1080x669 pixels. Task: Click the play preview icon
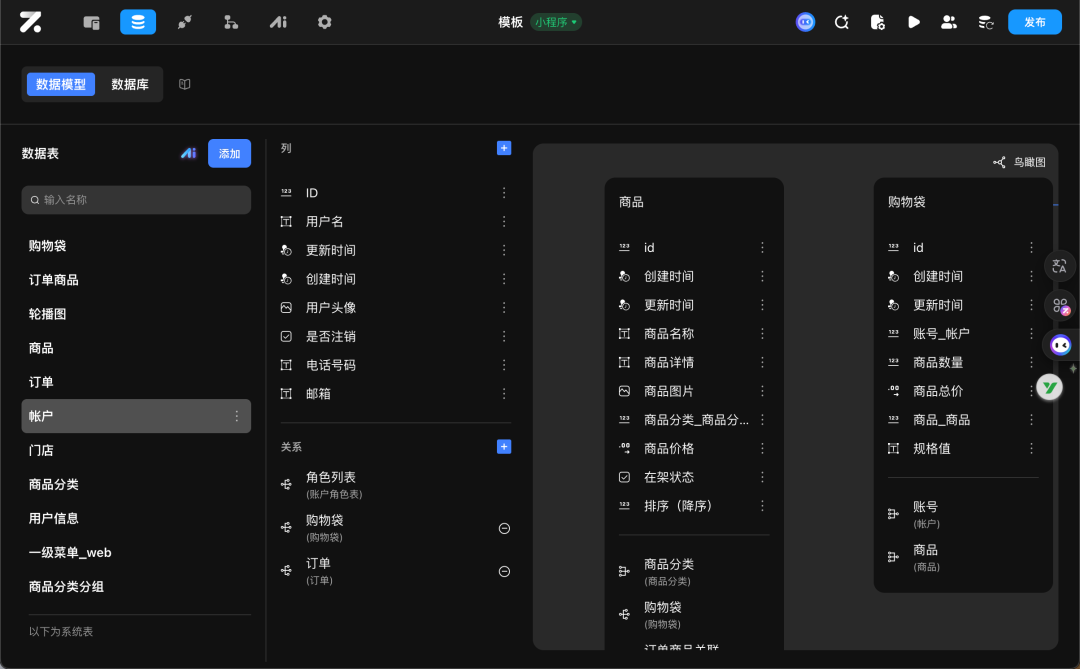(x=913, y=22)
